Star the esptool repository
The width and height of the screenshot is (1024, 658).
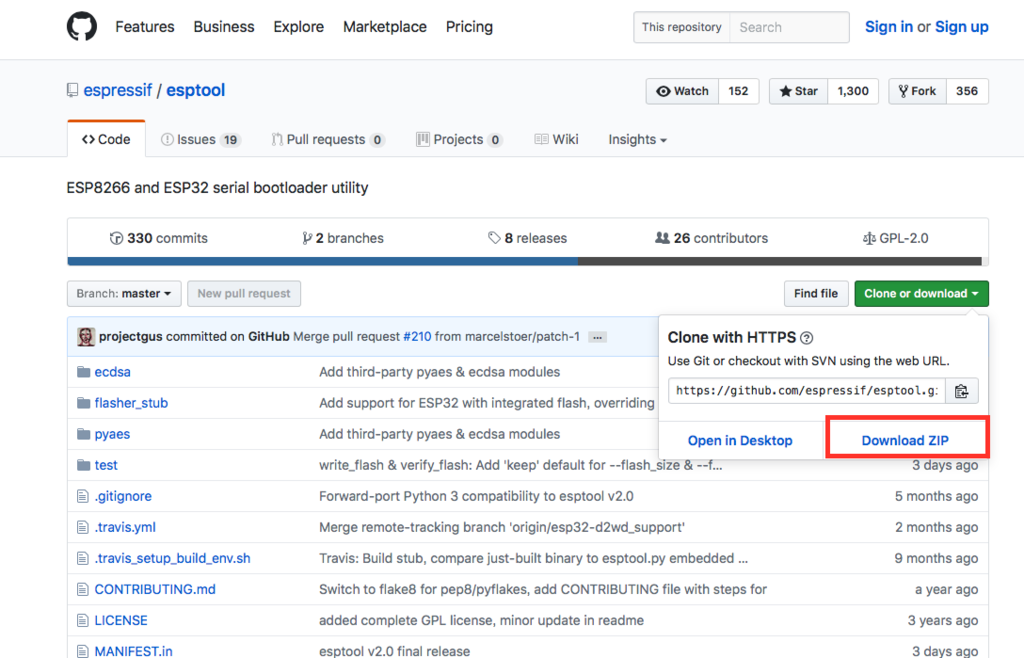pyautogui.click(x=799, y=91)
